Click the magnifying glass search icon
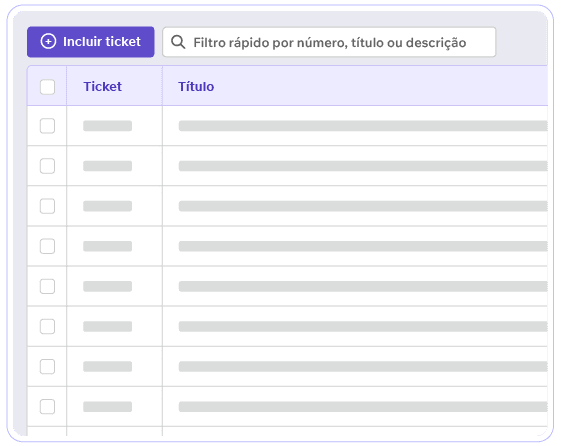Screen dimensions: 561x446 [178, 42]
